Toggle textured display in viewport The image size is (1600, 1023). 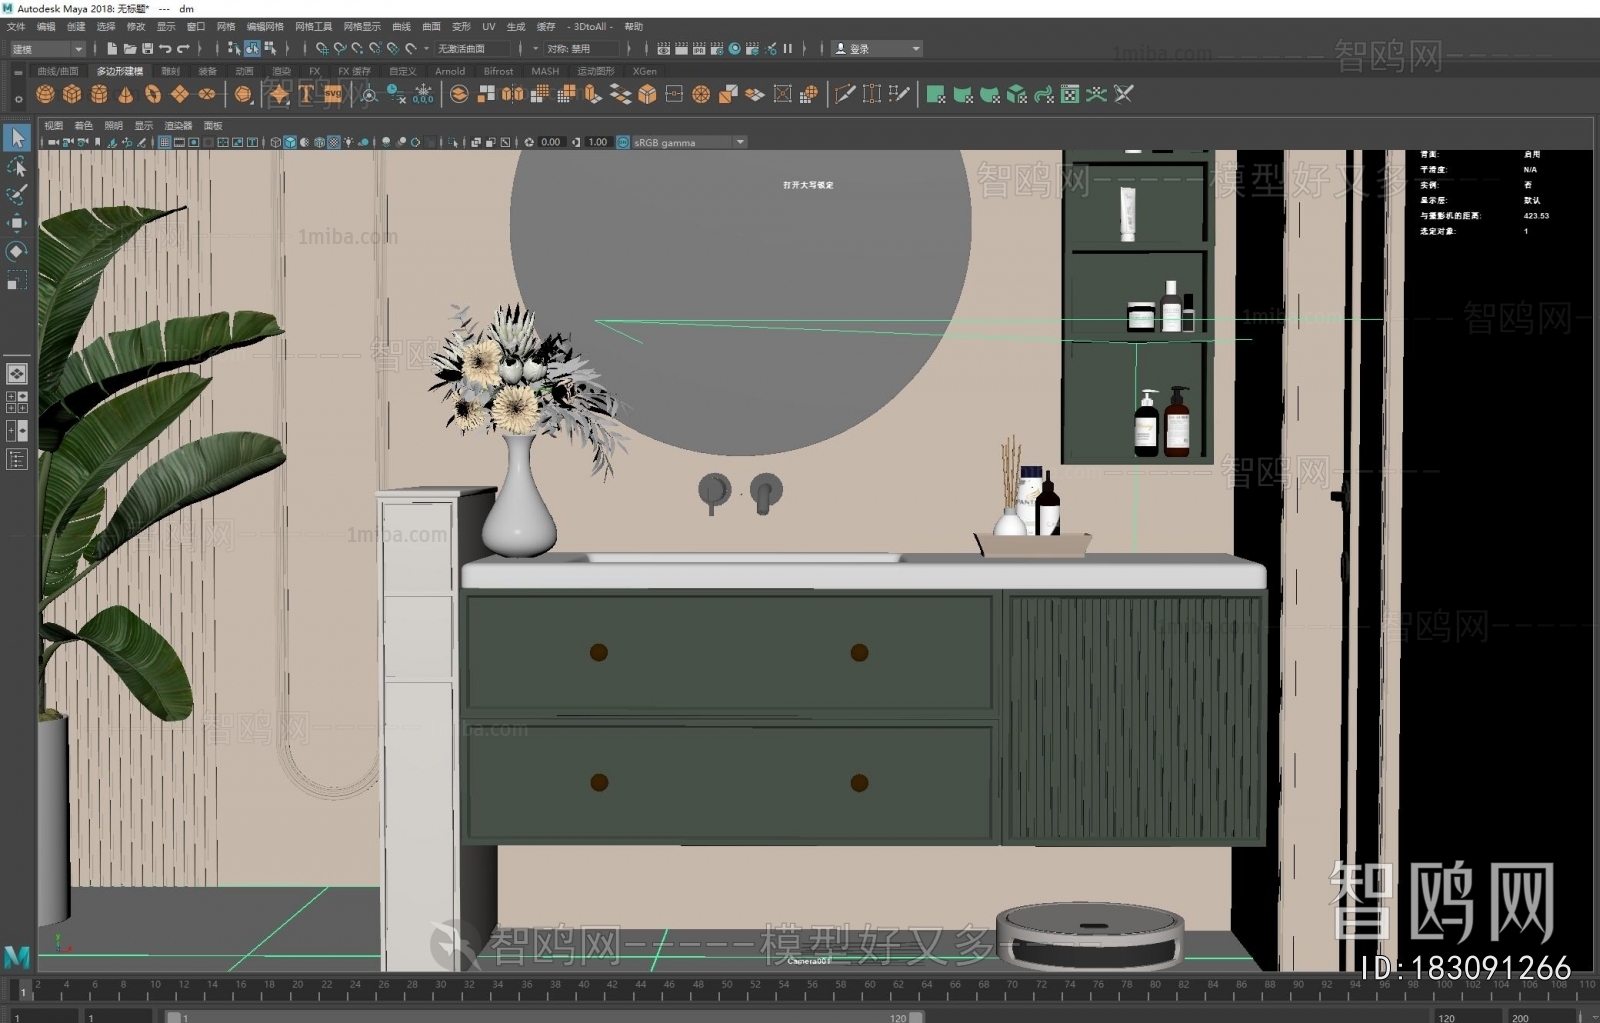pyautogui.click(x=334, y=142)
